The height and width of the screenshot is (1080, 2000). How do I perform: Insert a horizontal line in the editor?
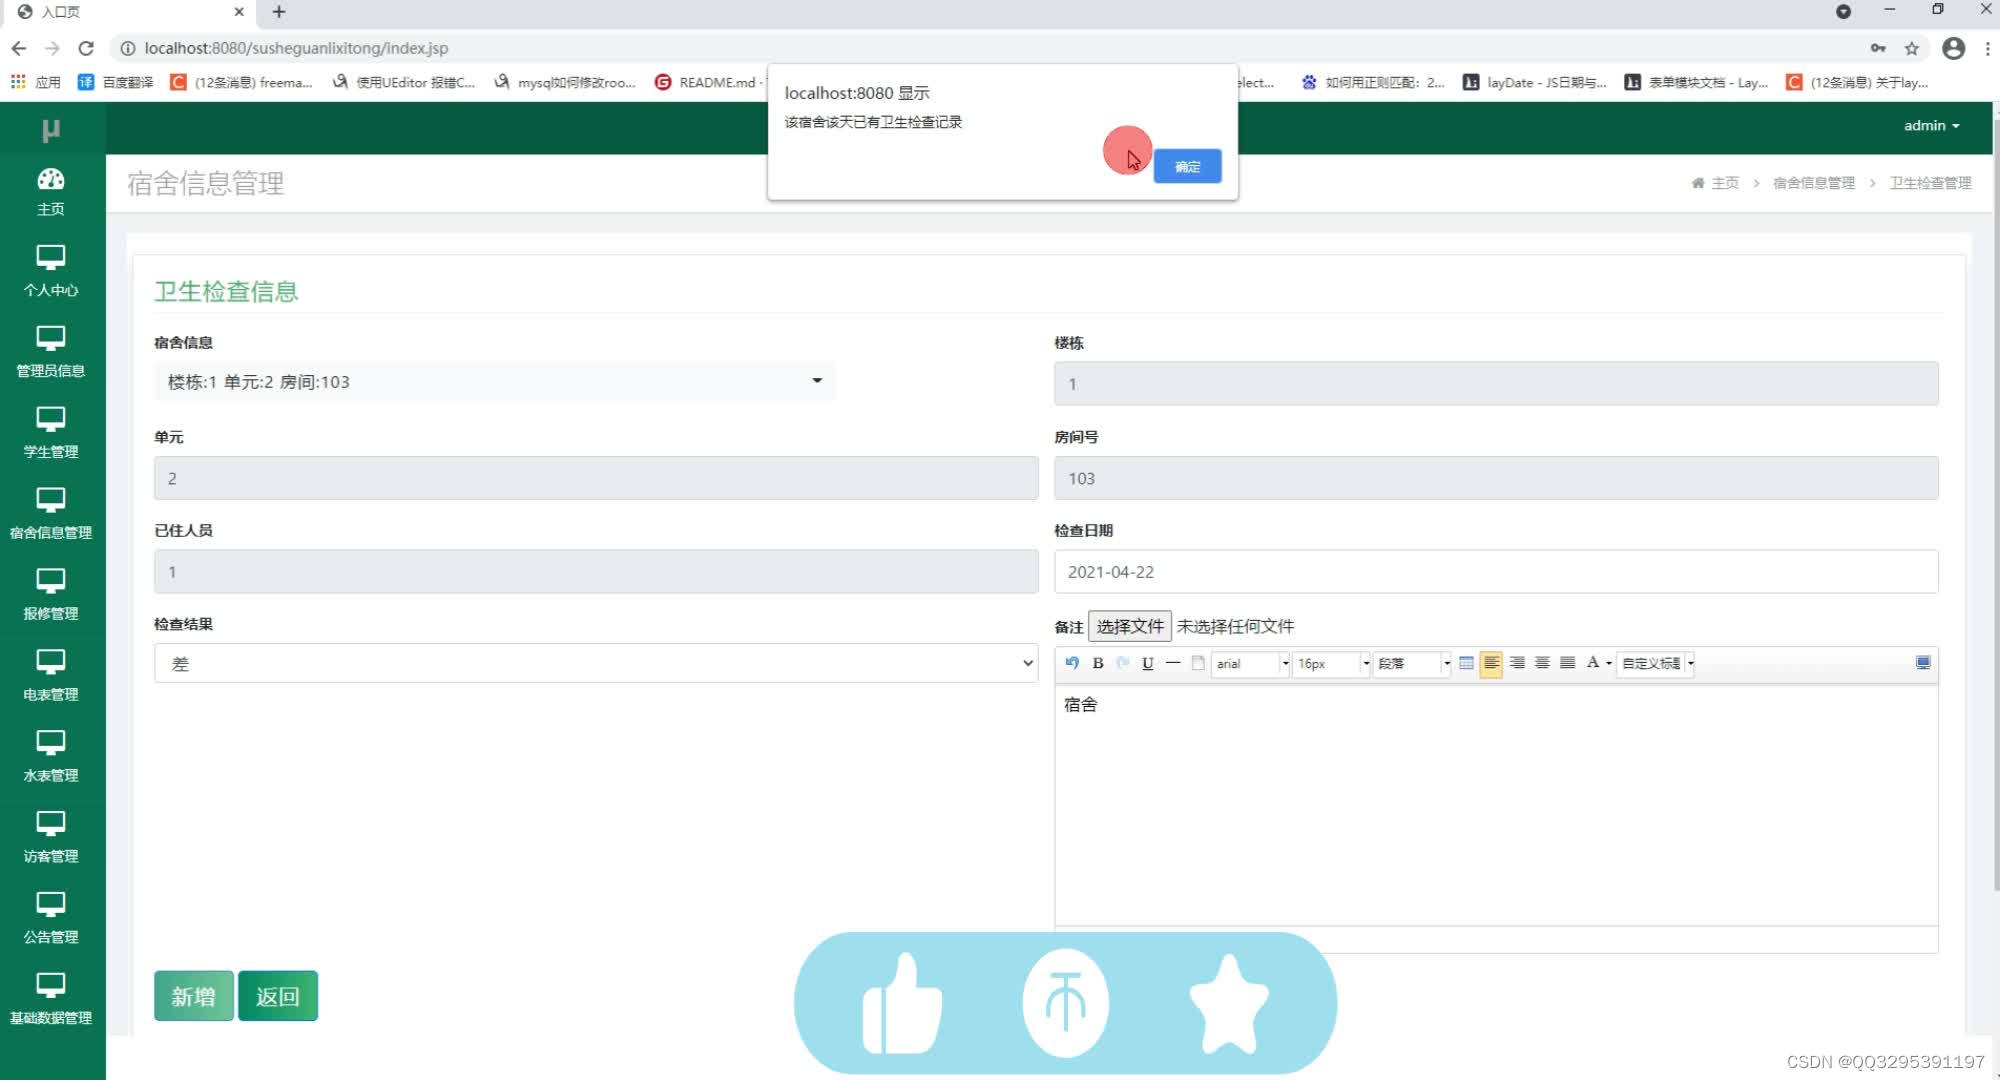click(x=1173, y=663)
